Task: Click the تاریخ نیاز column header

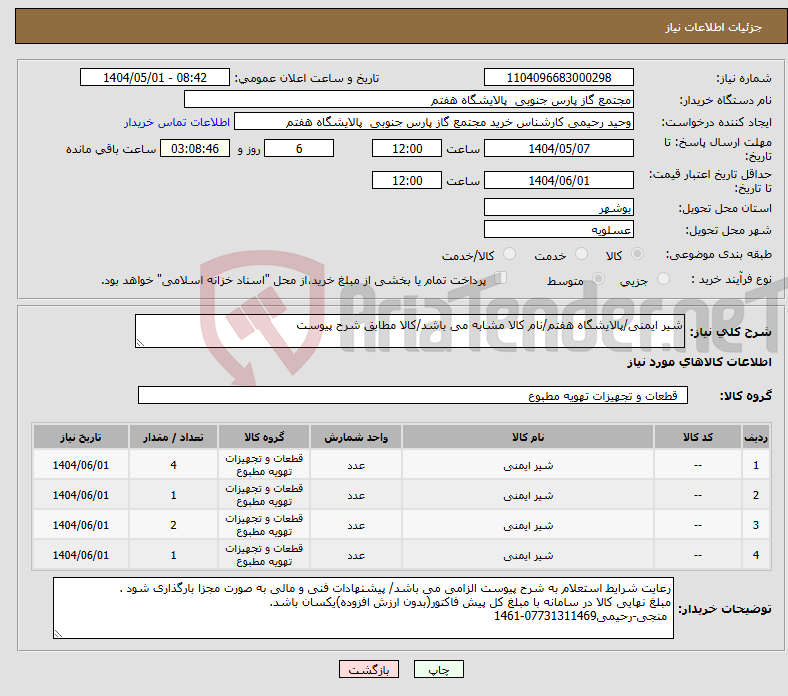Action: tap(81, 438)
